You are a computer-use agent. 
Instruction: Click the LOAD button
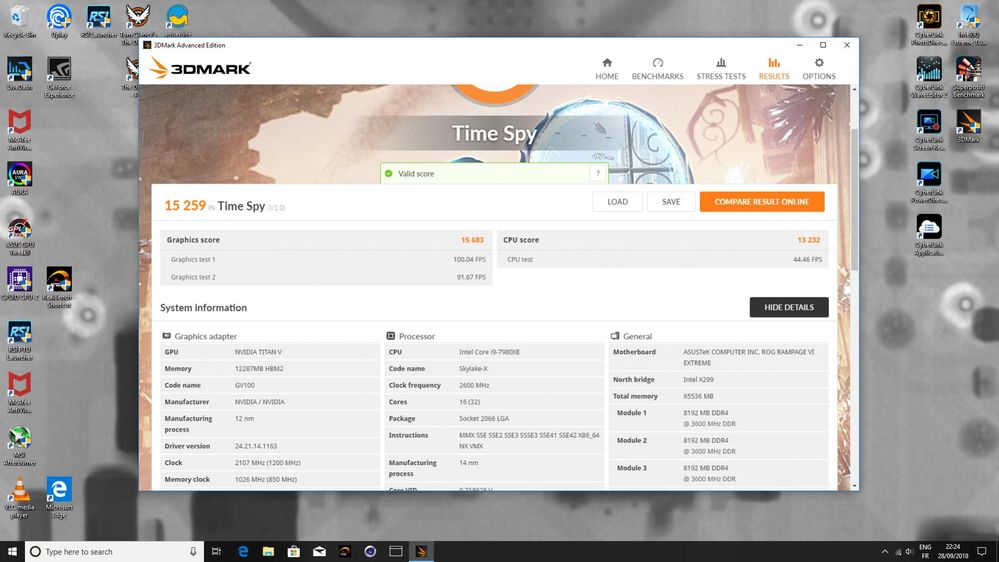[x=617, y=201]
